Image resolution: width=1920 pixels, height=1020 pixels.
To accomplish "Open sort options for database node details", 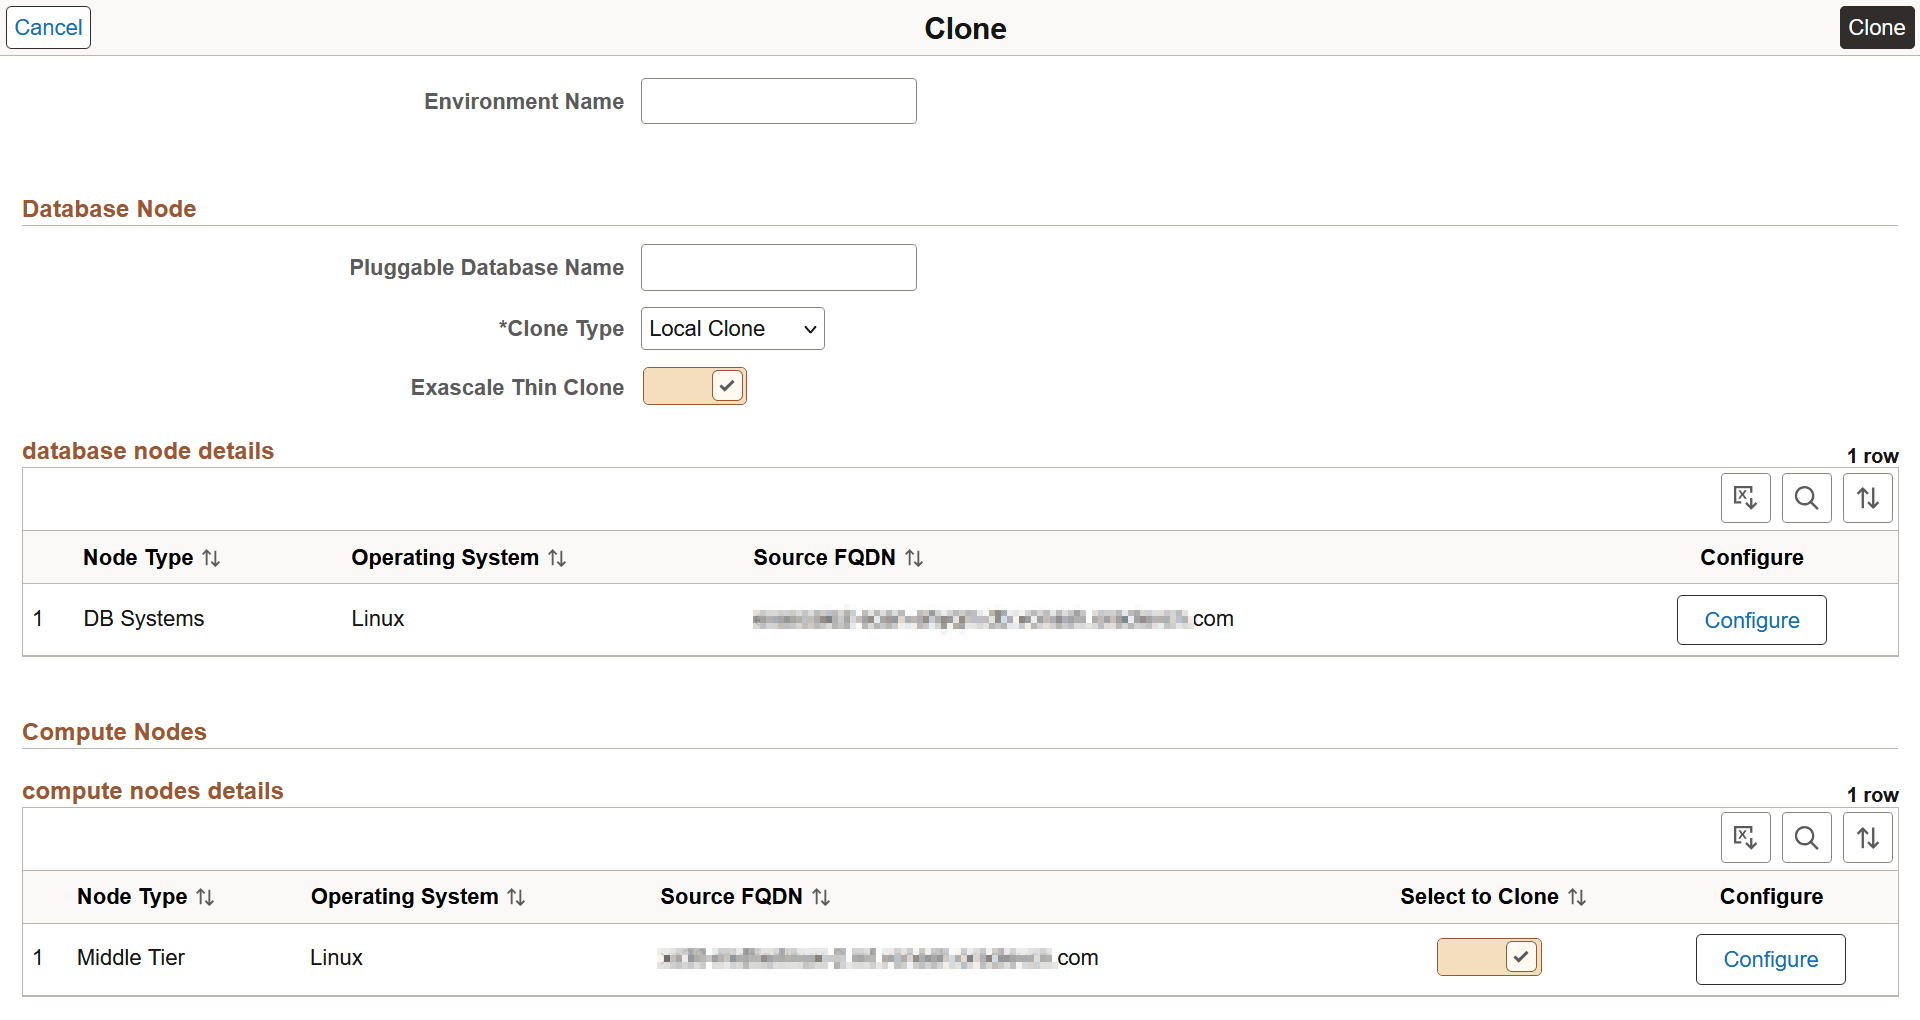I will pyautogui.click(x=1866, y=497).
